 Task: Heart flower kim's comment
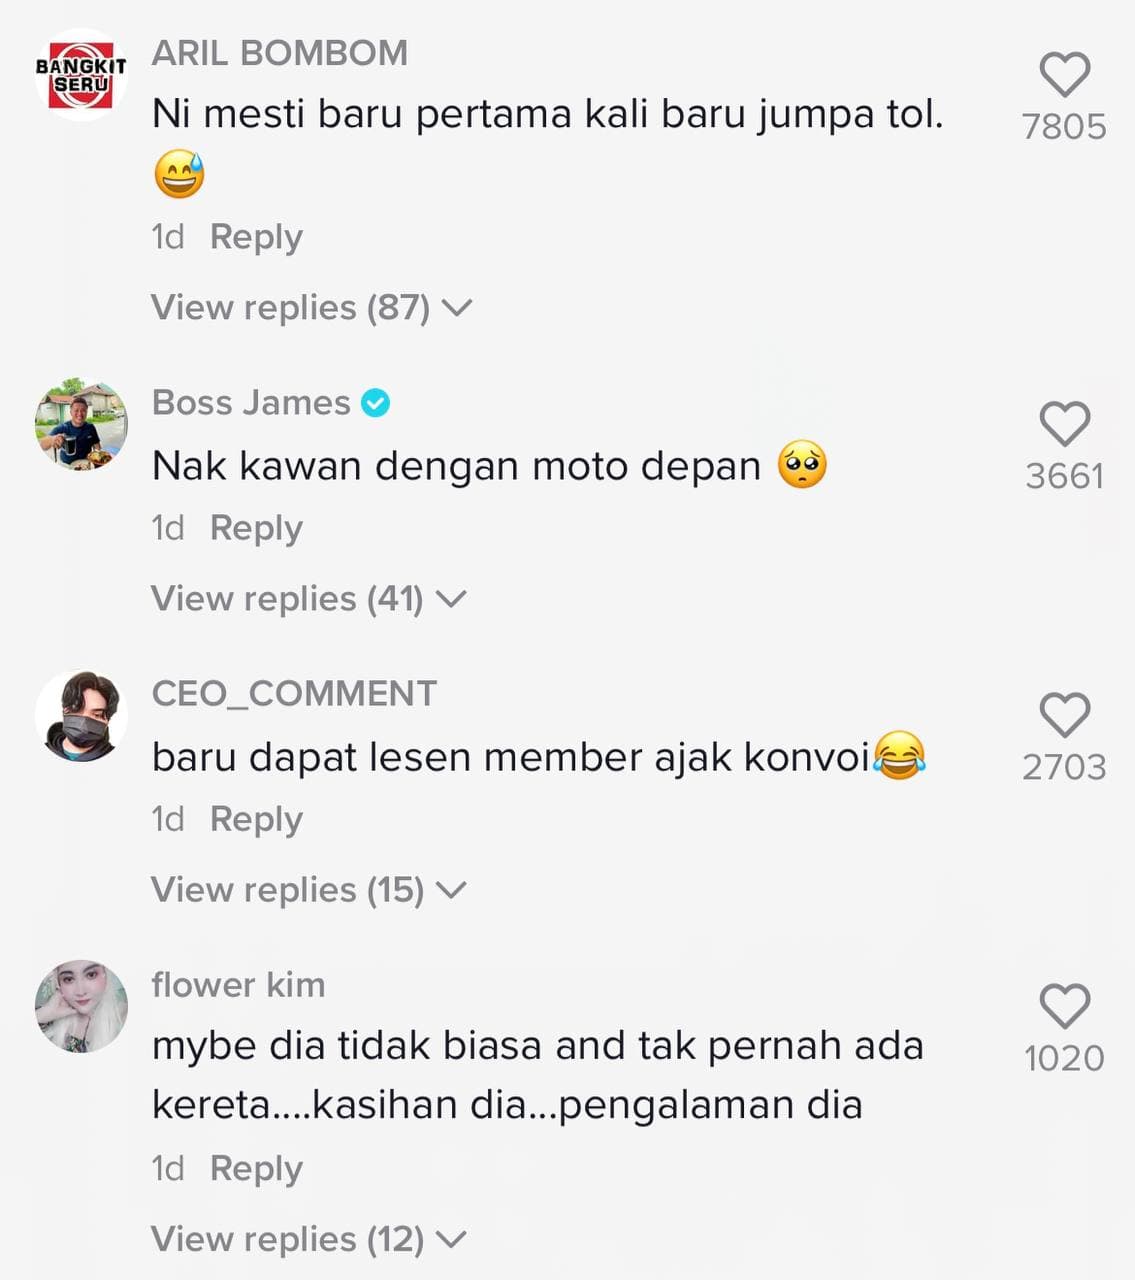click(1064, 1006)
